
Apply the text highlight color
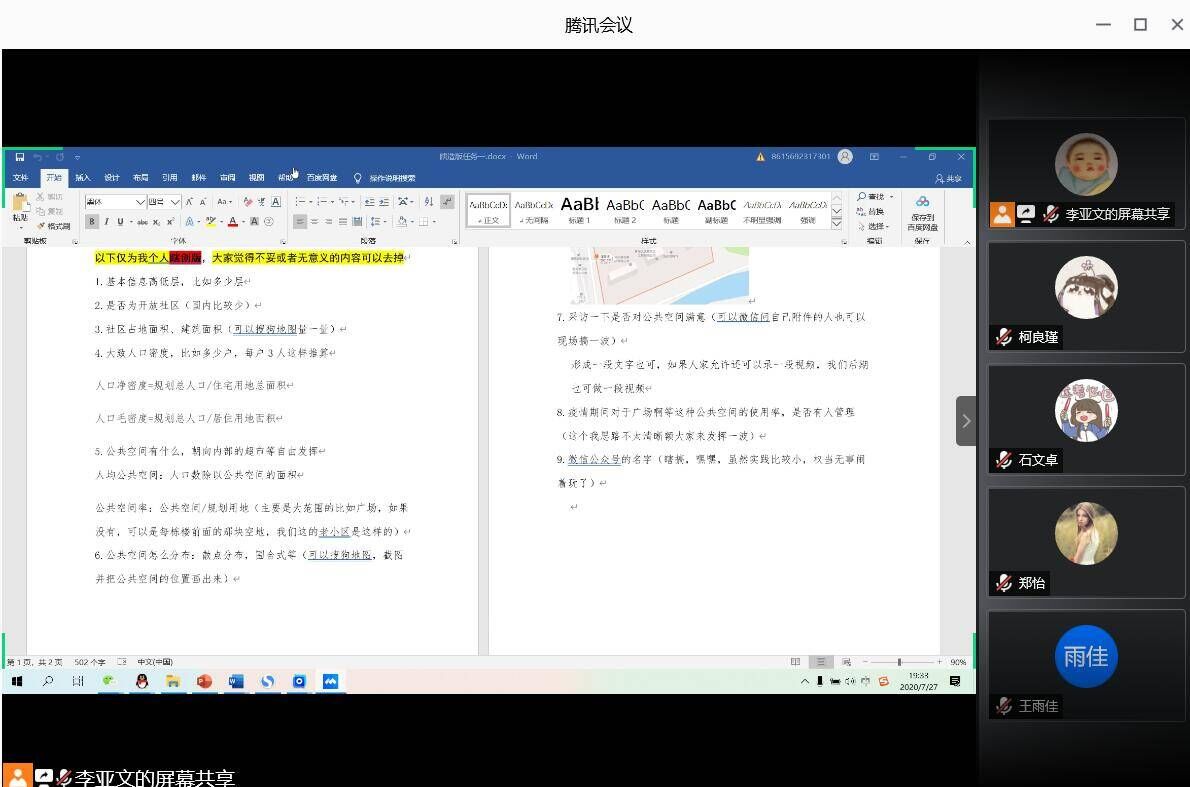pos(211,222)
